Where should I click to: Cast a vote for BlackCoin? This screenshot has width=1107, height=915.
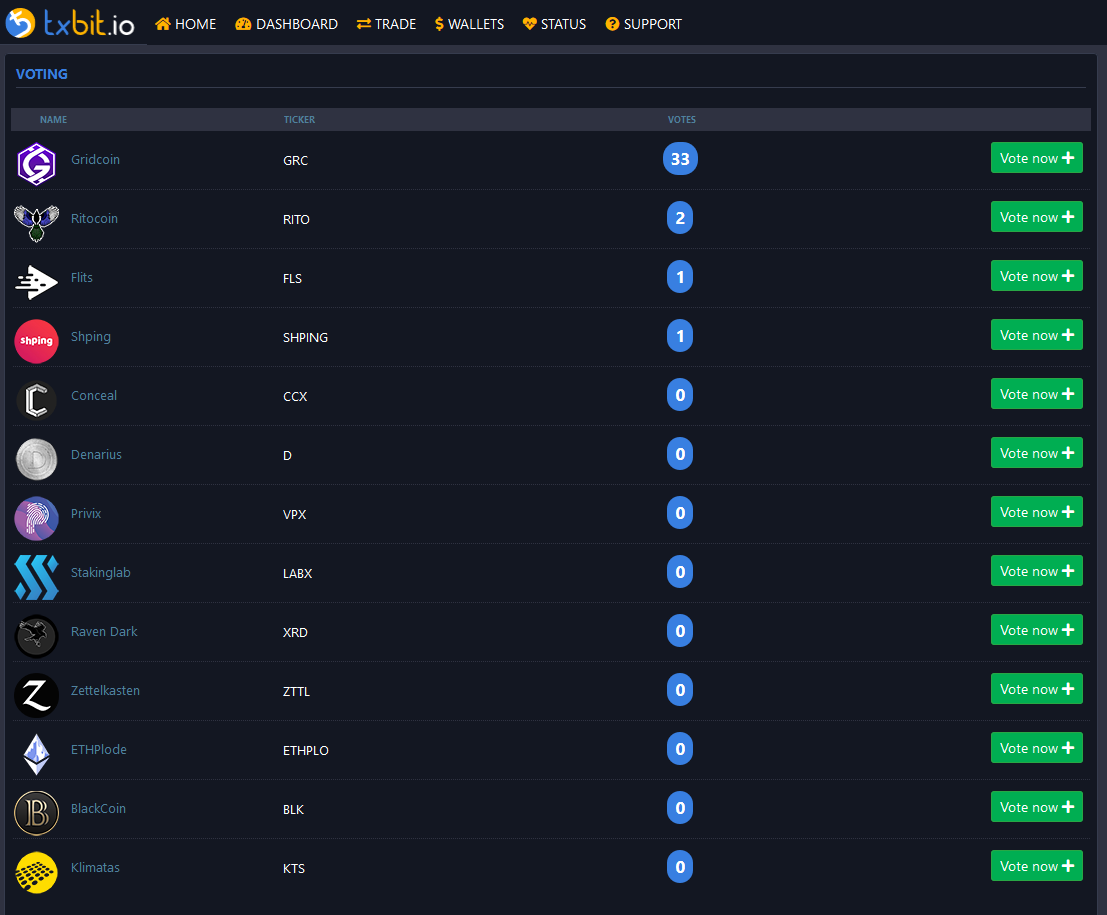(x=1036, y=807)
